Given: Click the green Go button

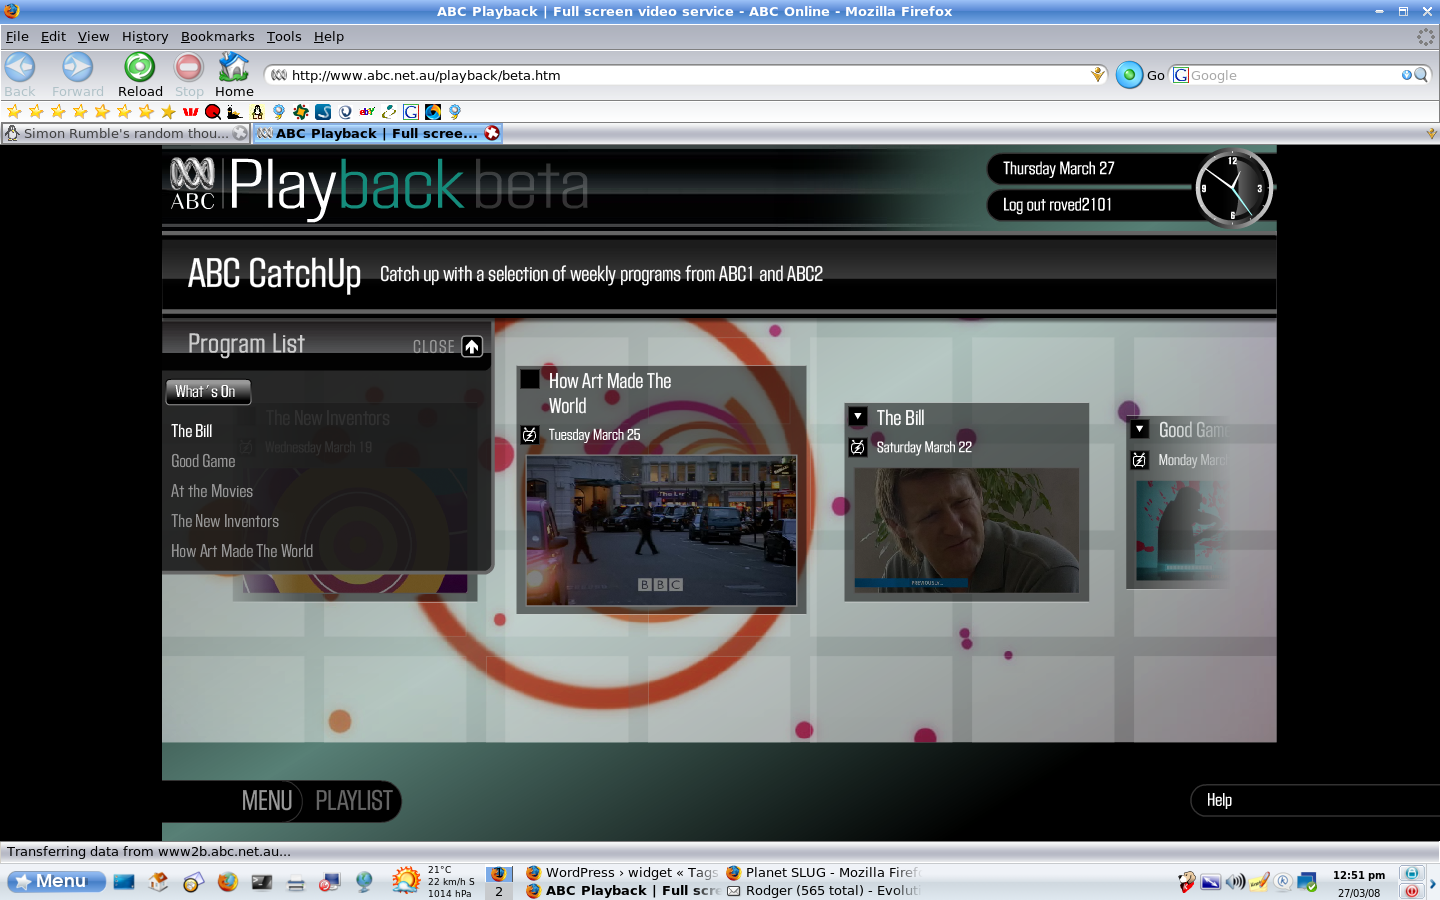Looking at the screenshot, I should click(1129, 75).
